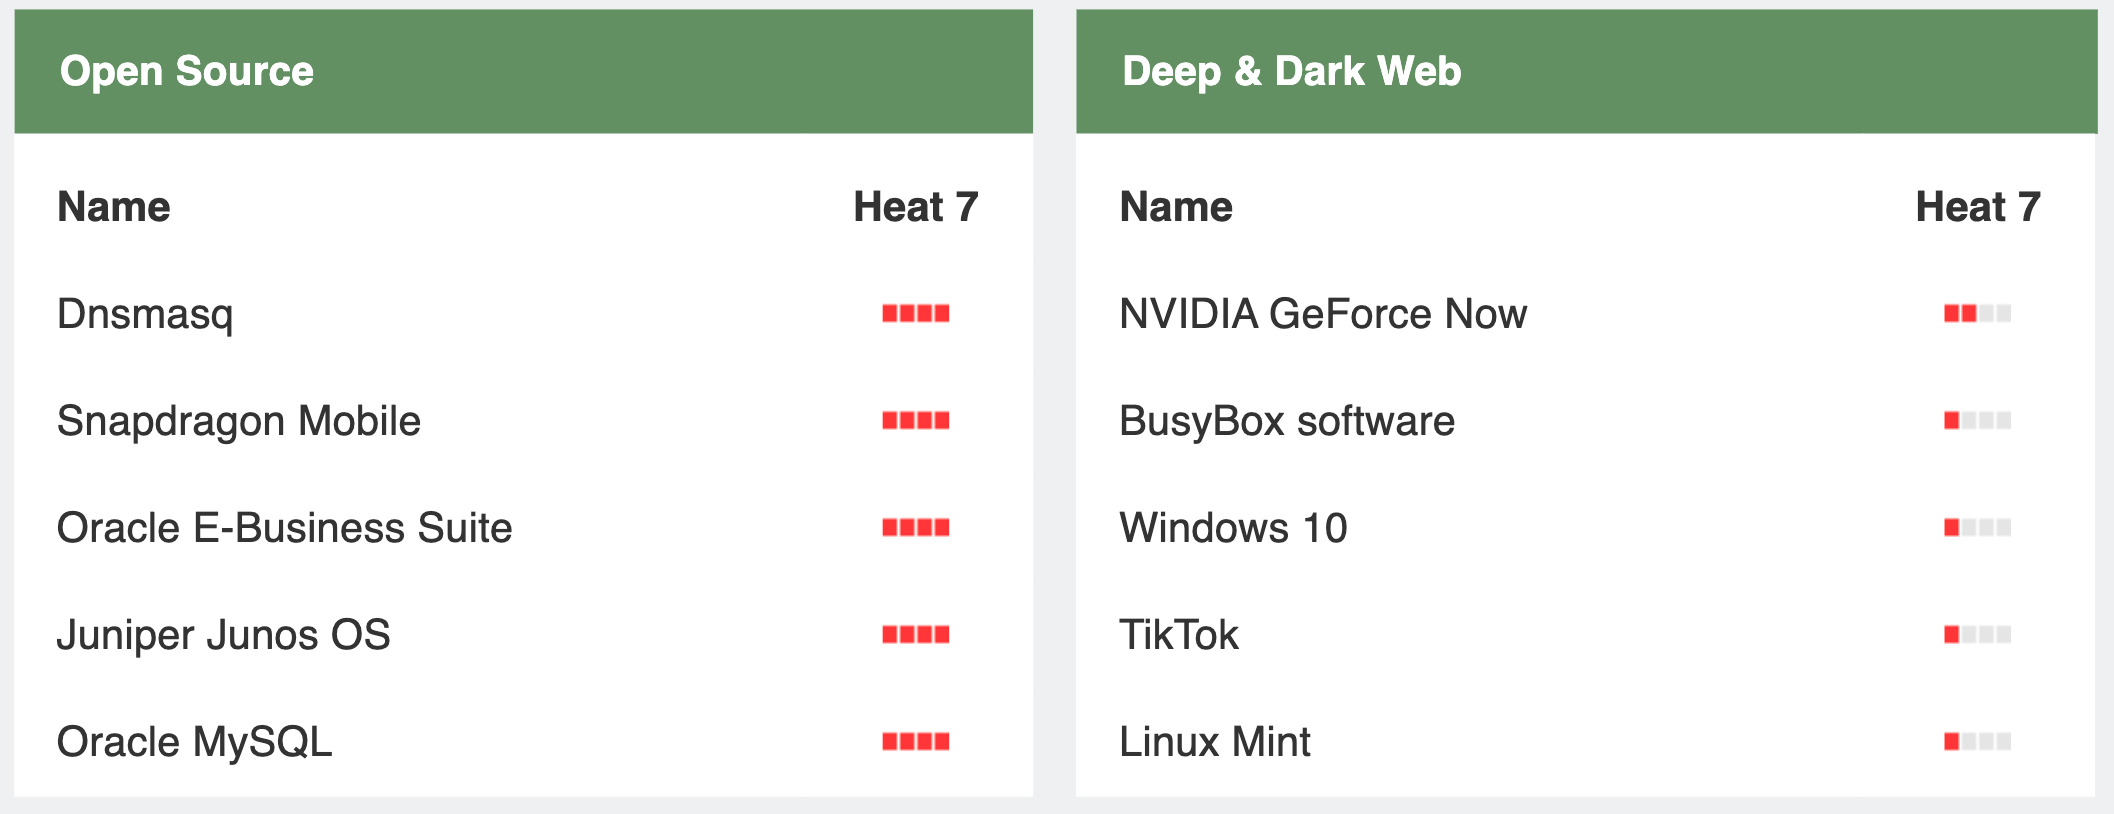Click heat bar for TikTok

(1977, 635)
